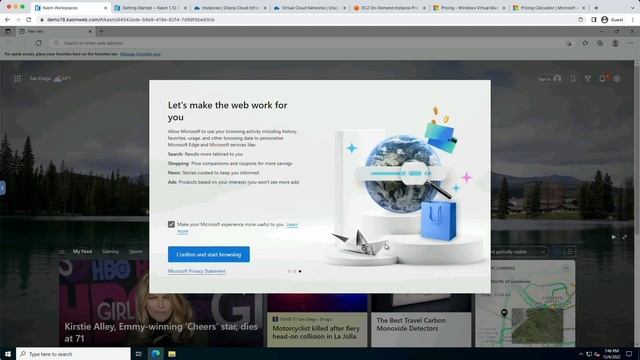Switch to the Kasm Workspaces Chrome tab

pos(69,8)
